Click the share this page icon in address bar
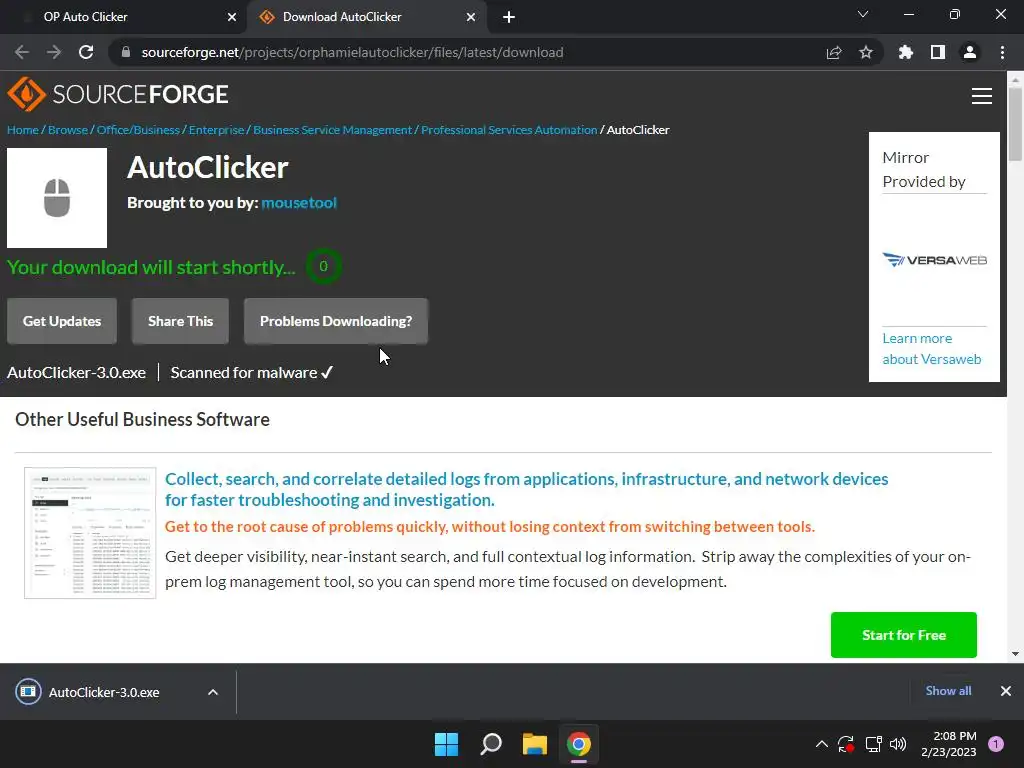This screenshot has width=1024, height=768. point(834,52)
